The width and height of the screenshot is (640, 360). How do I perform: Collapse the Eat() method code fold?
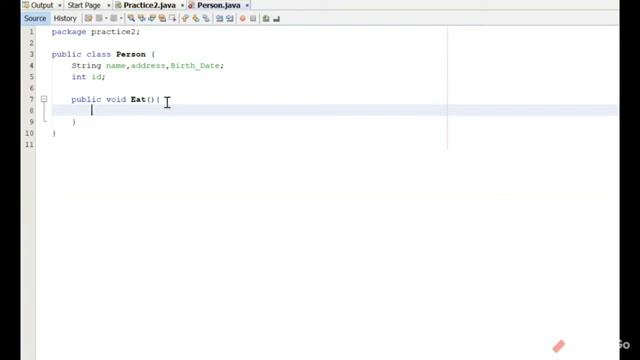(44, 99)
